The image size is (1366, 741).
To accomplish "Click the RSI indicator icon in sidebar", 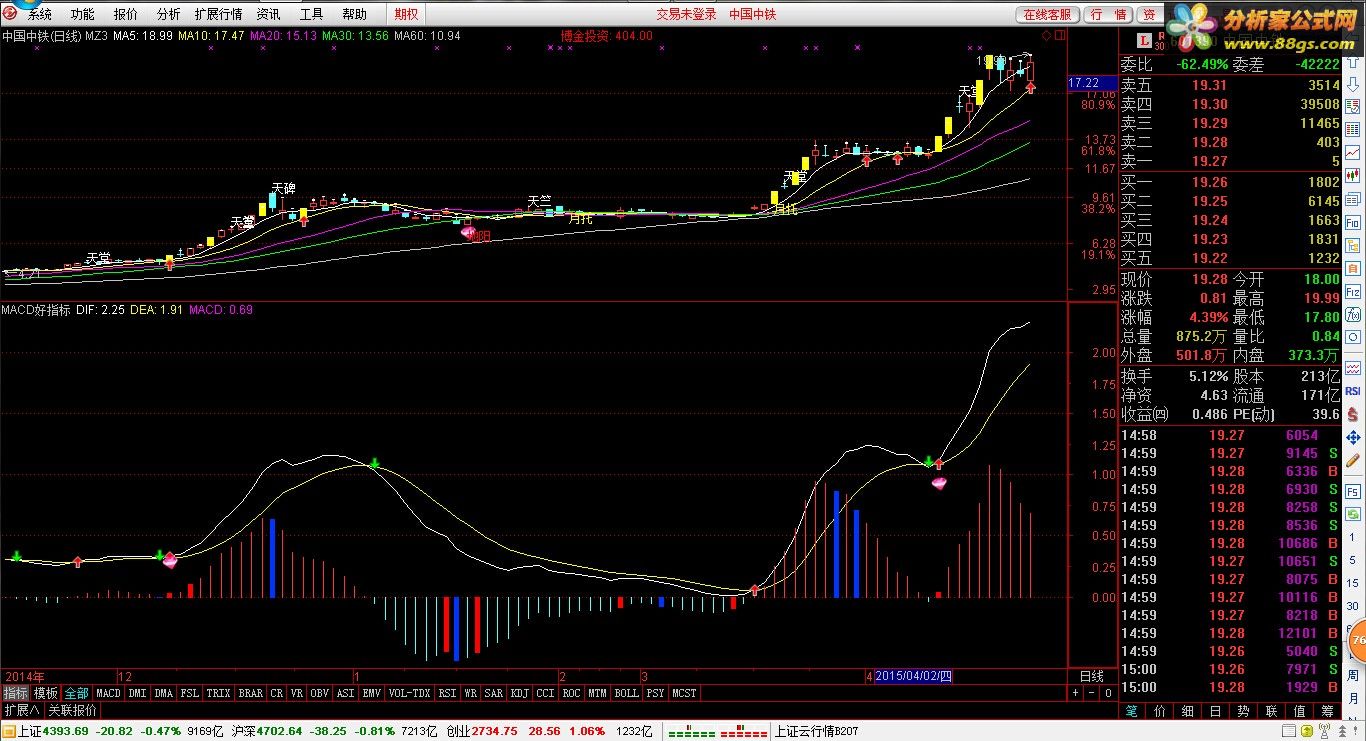I will [1353, 391].
